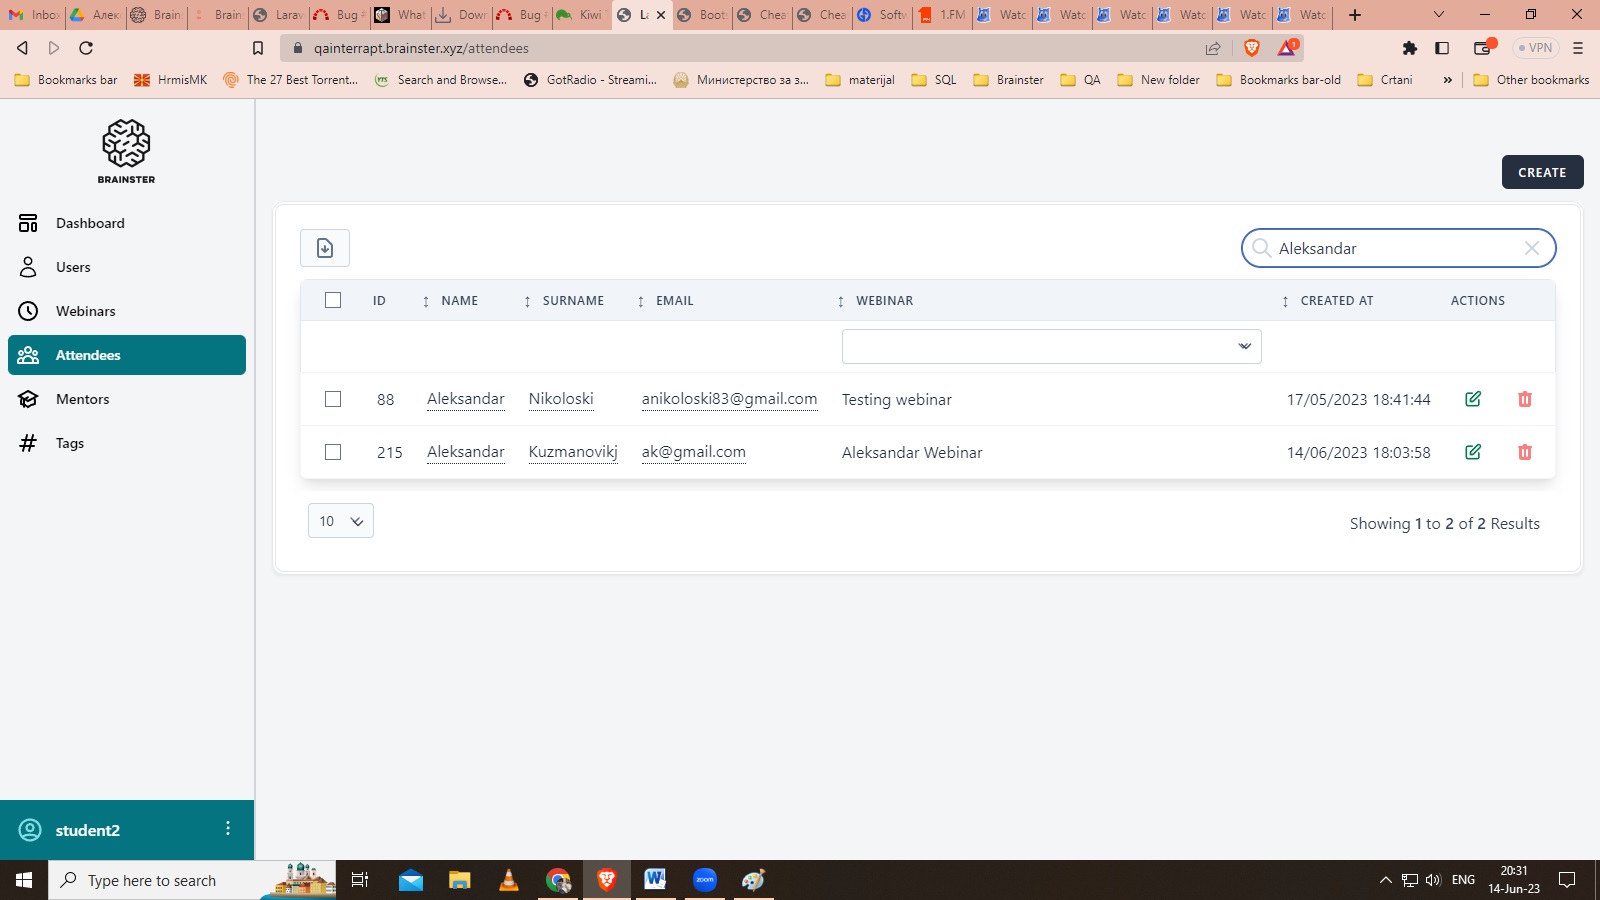The image size is (1600, 900).
Task: Expand the rows per page dropdown
Action: point(341,521)
